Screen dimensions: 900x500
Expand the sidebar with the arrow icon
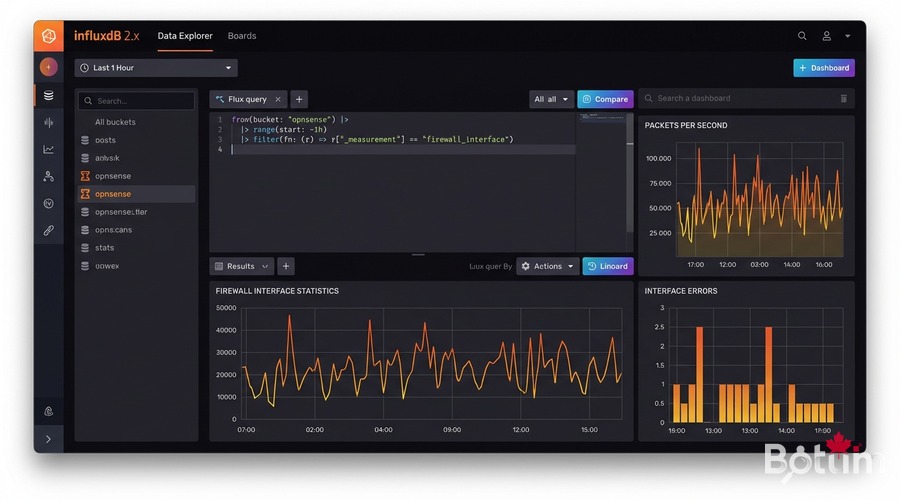49,439
